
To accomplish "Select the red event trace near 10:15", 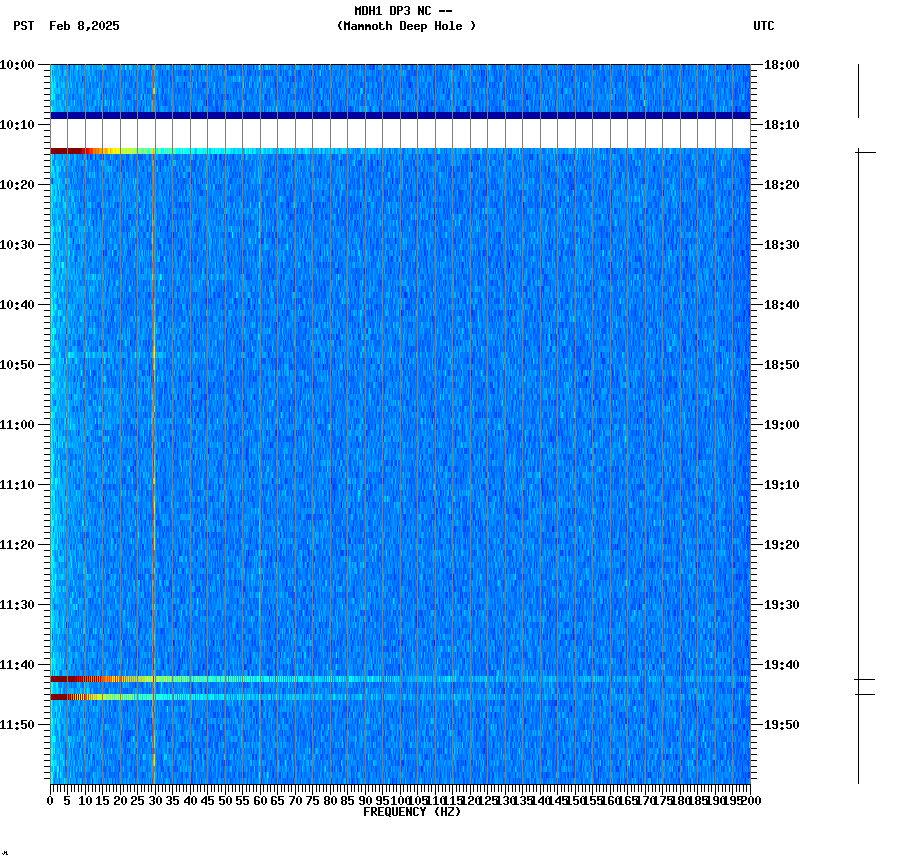I will (100, 150).
